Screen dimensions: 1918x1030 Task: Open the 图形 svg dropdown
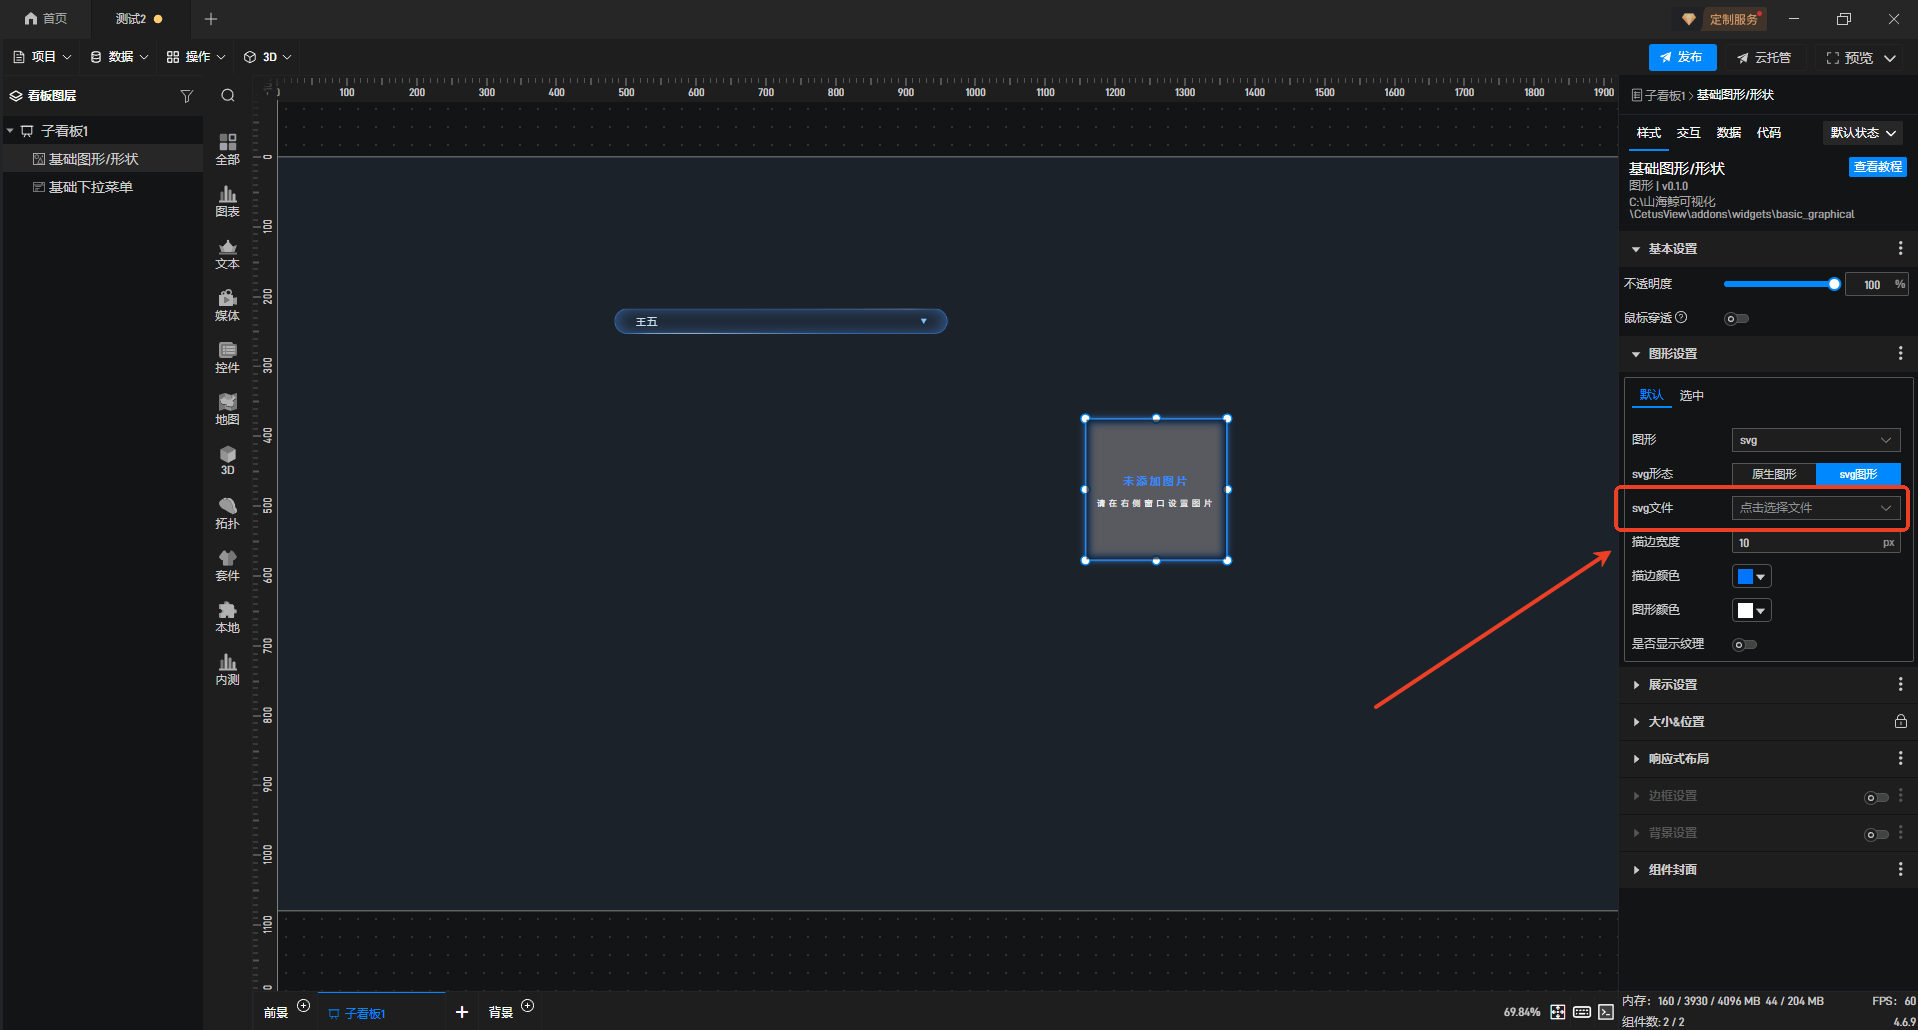pos(1815,440)
